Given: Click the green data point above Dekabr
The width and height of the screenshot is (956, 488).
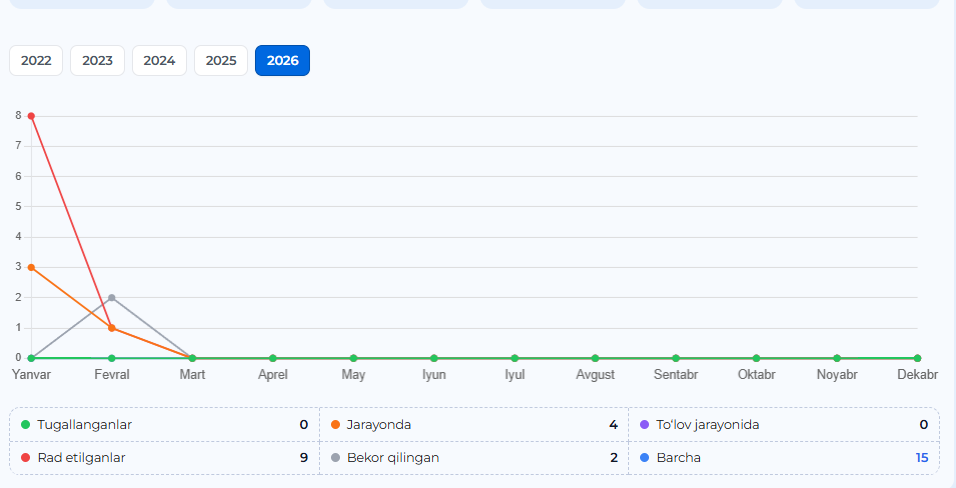Looking at the screenshot, I should pyautogui.click(x=917, y=358).
